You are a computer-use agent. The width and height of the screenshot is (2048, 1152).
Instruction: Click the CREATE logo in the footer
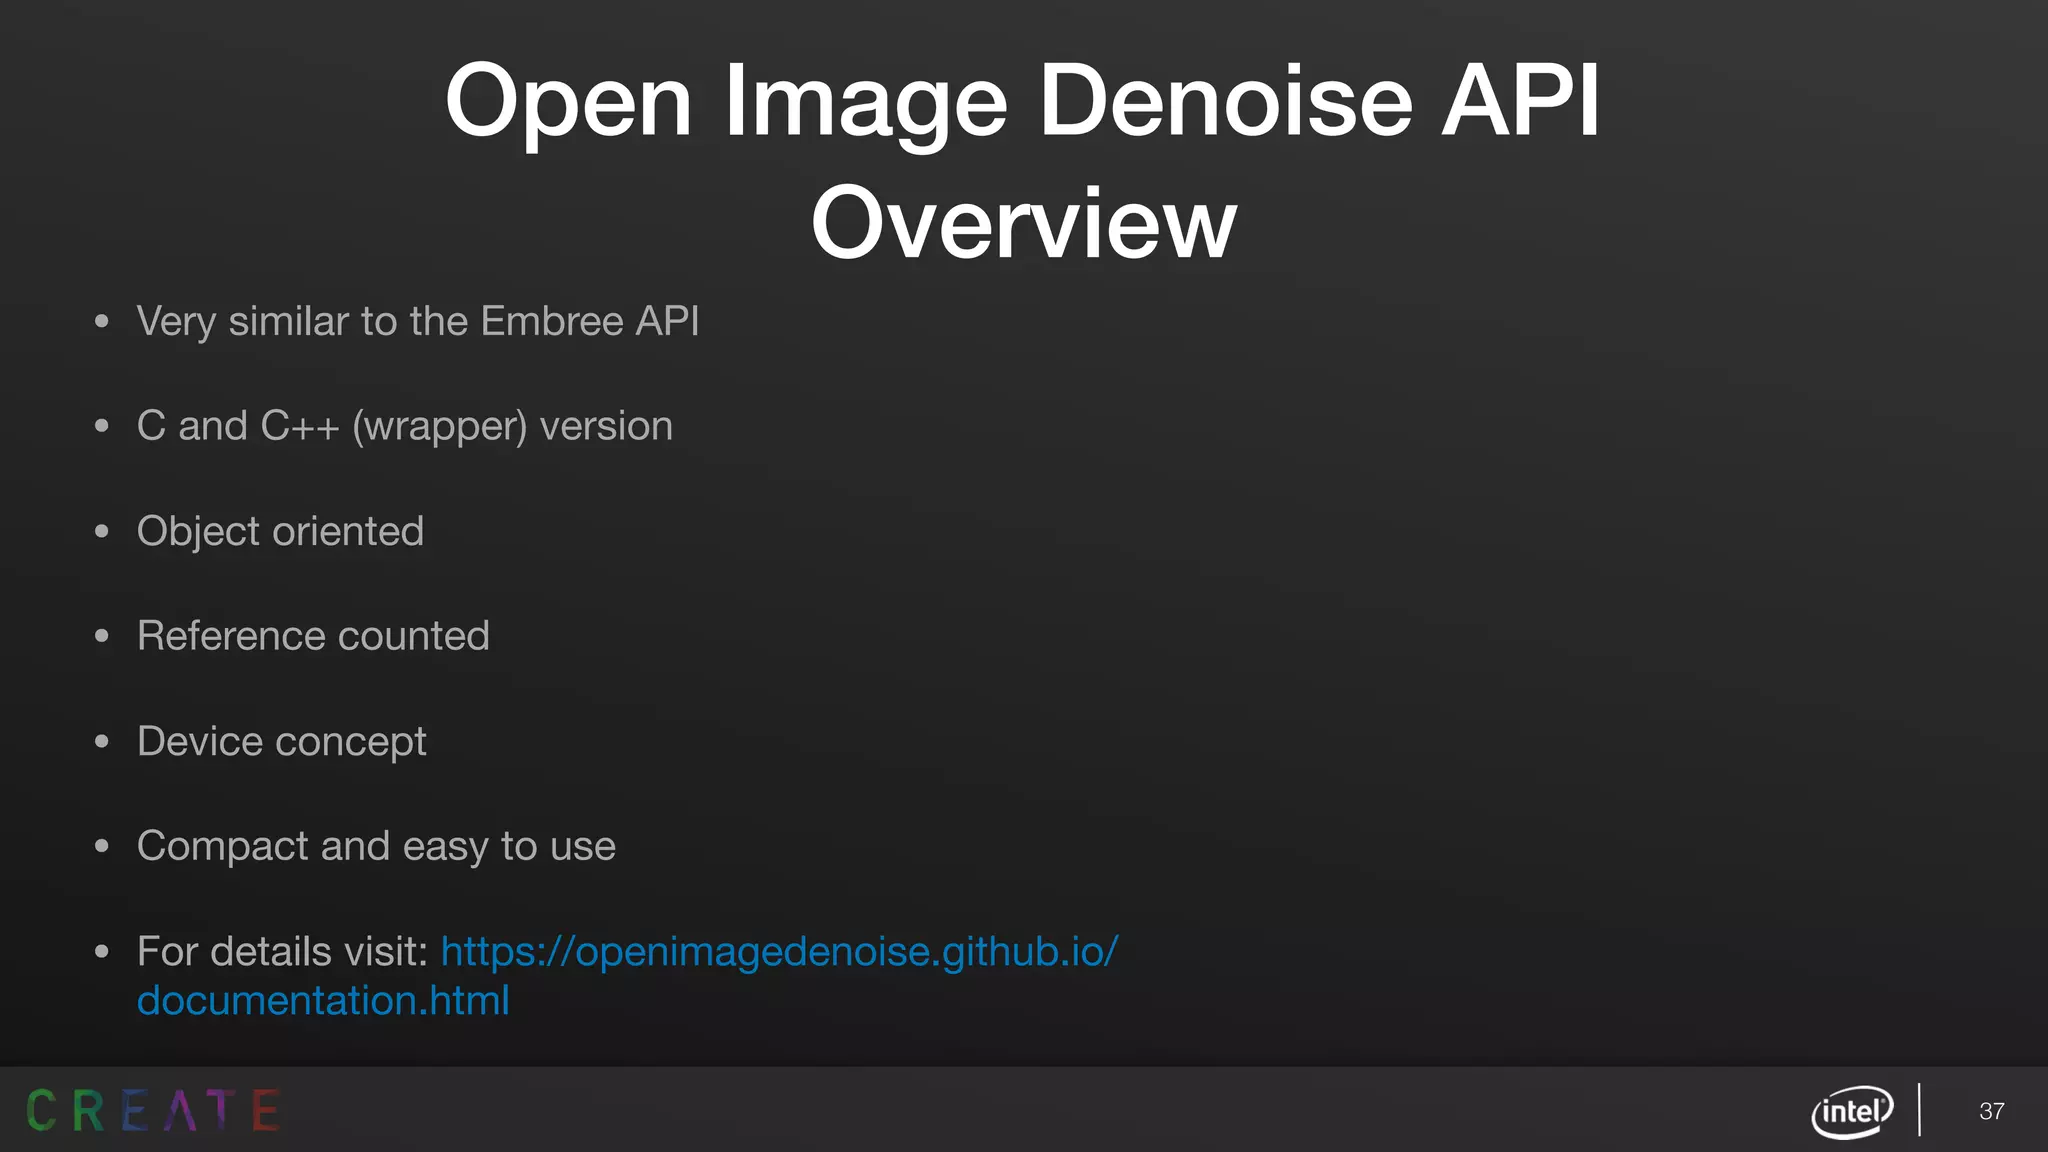(153, 1110)
